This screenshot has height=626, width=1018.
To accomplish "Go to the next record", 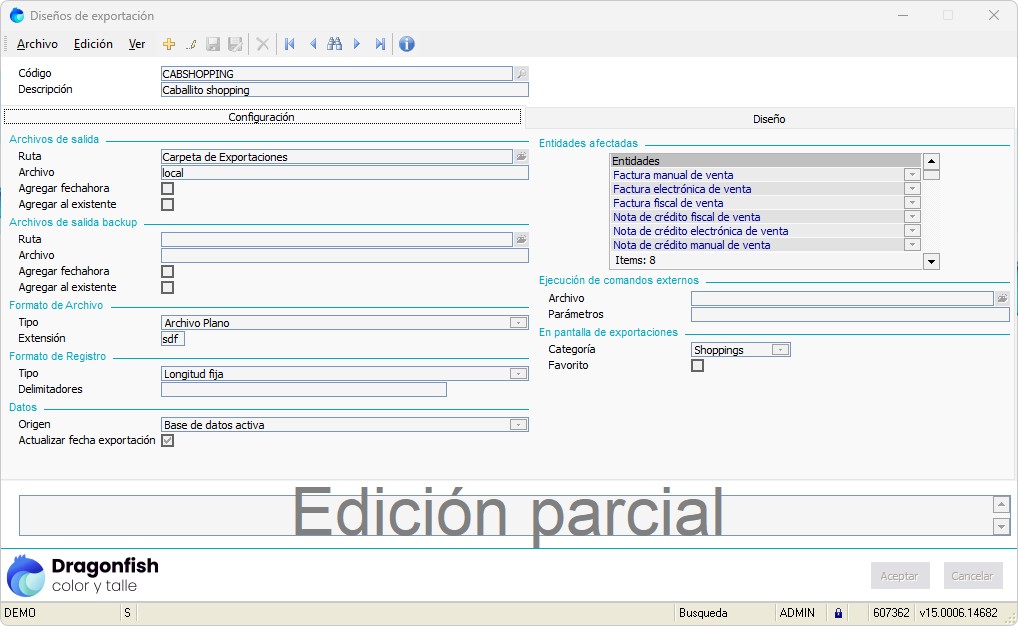I will click(357, 44).
